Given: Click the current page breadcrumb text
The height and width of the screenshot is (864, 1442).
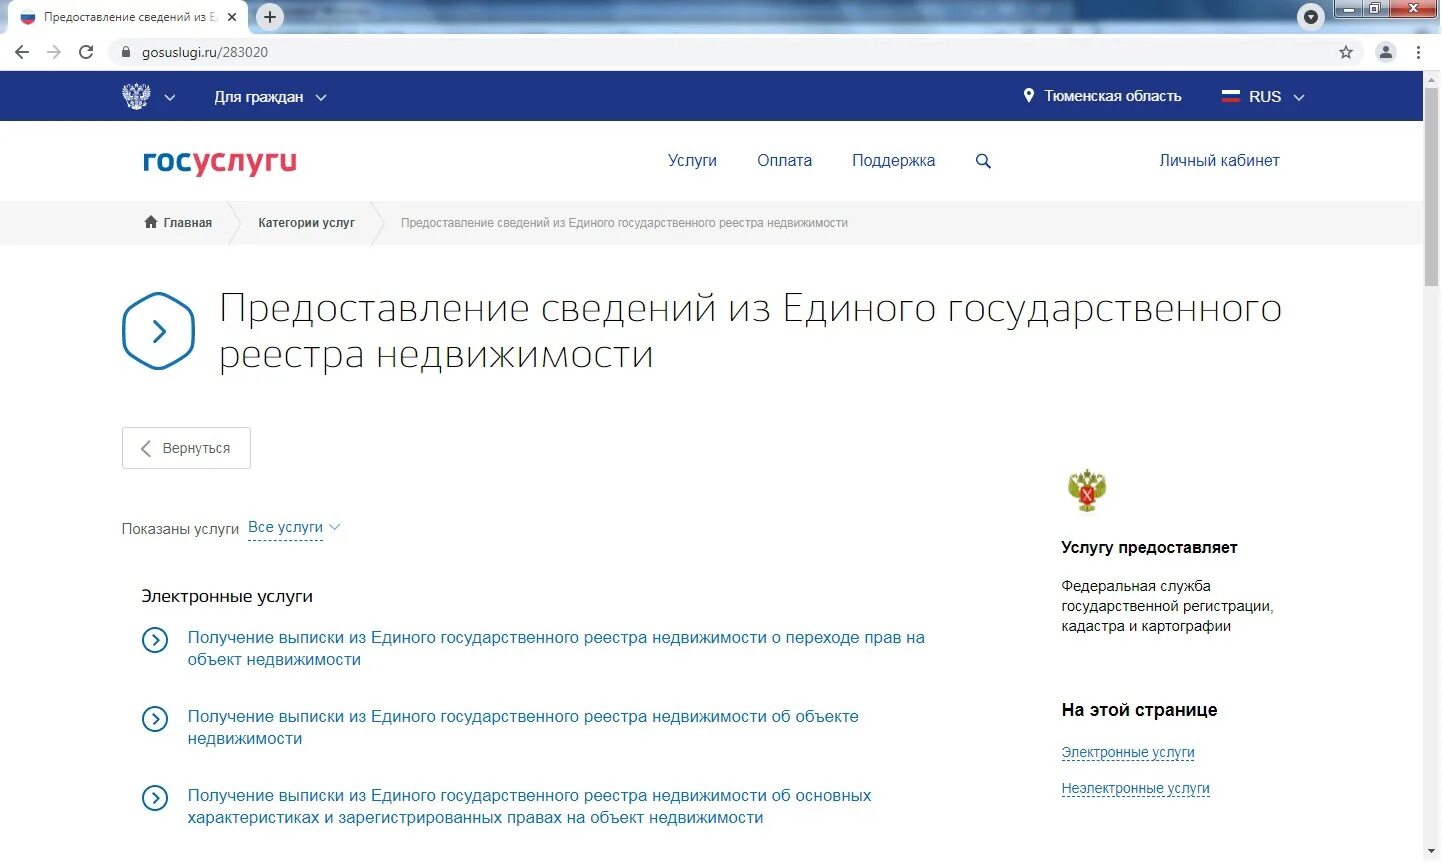Looking at the screenshot, I should 624,223.
